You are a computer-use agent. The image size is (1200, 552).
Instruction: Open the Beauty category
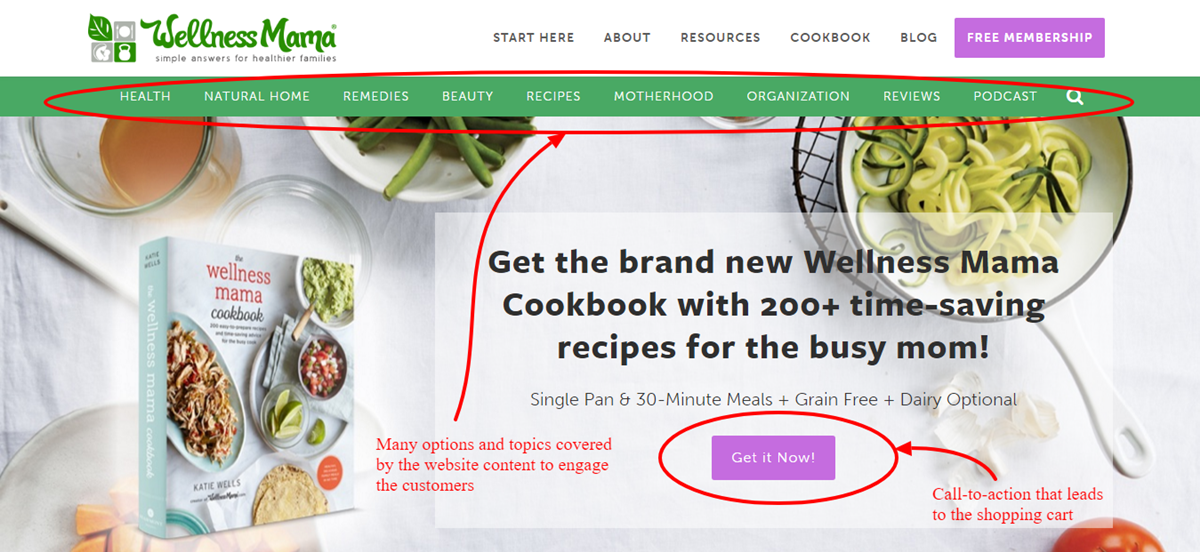(x=468, y=97)
